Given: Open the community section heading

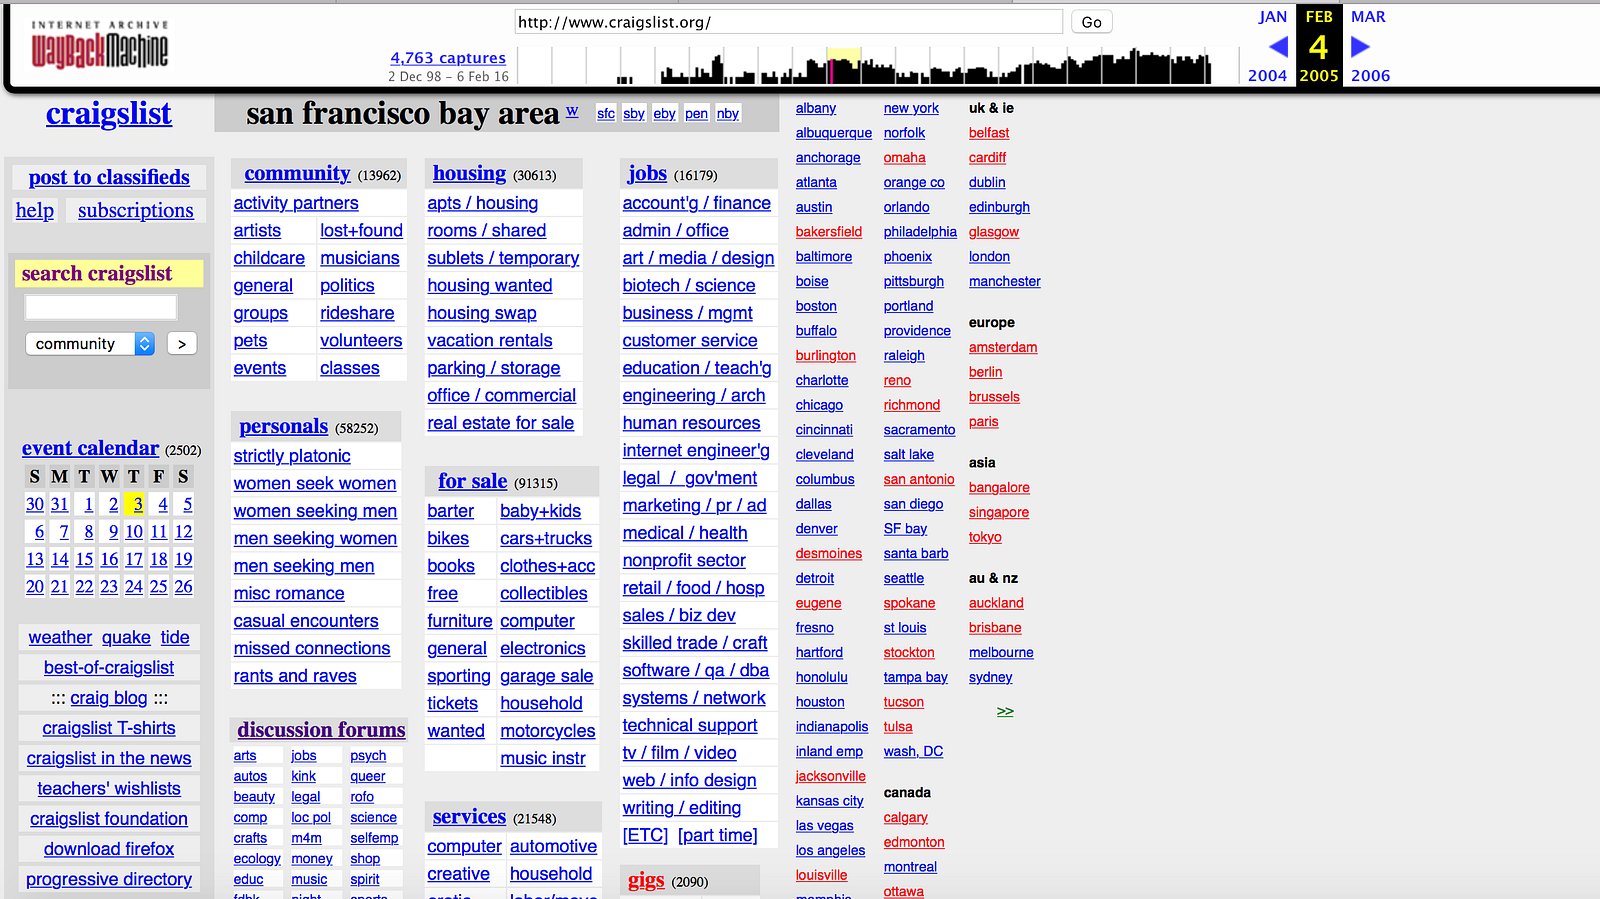Looking at the screenshot, I should click(297, 173).
